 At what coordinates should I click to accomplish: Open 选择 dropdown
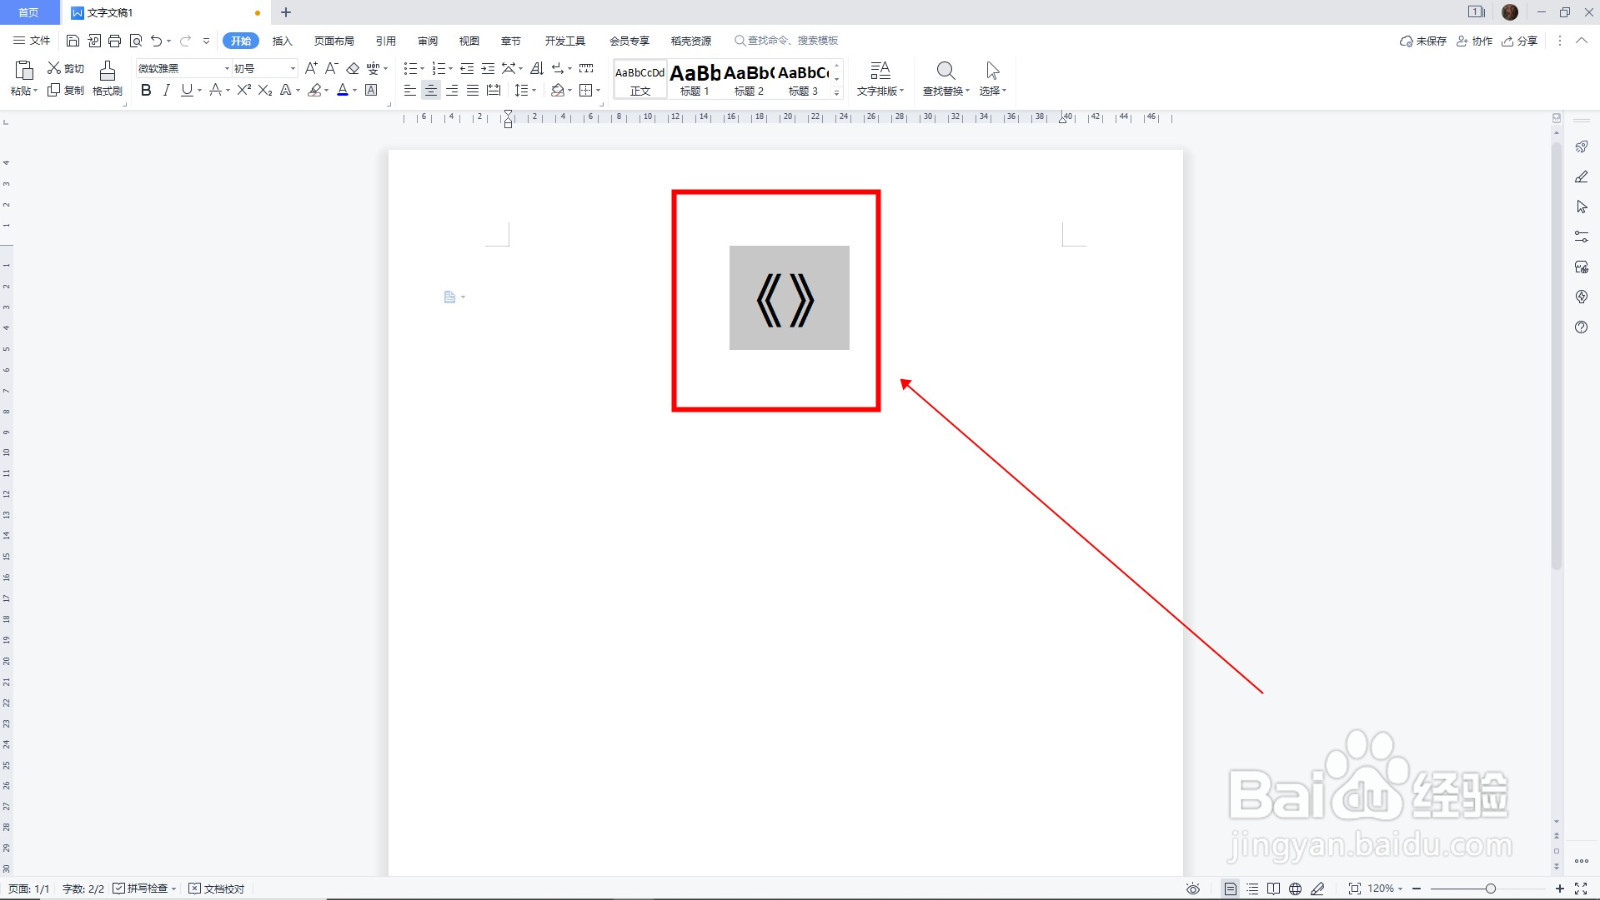click(x=992, y=78)
